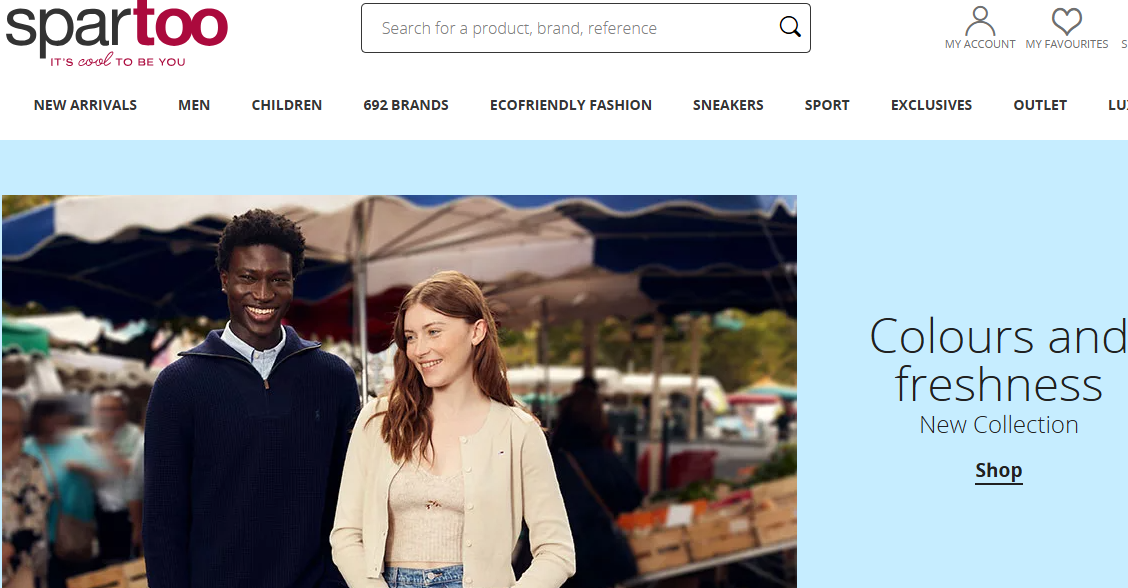Go to the Outlet page
1128x588 pixels.
pyautogui.click(x=1040, y=105)
